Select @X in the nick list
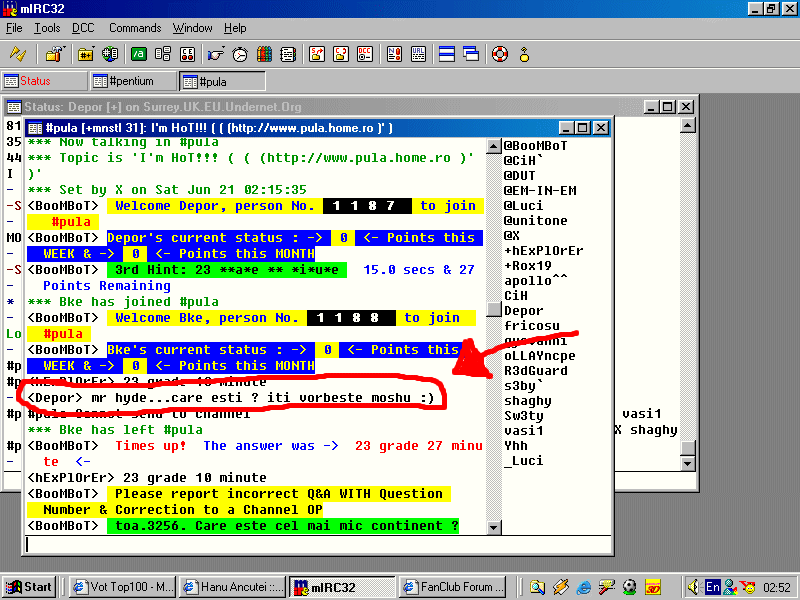Viewport: 800px width, 600px height. tap(512, 236)
